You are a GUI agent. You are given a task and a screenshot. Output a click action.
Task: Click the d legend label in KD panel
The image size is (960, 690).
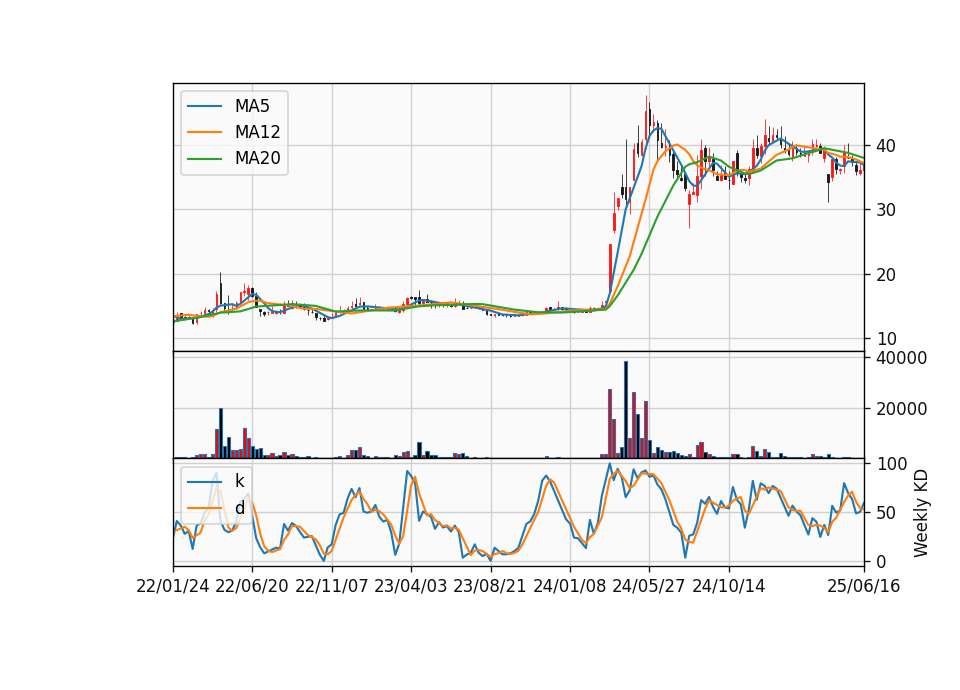[239, 508]
